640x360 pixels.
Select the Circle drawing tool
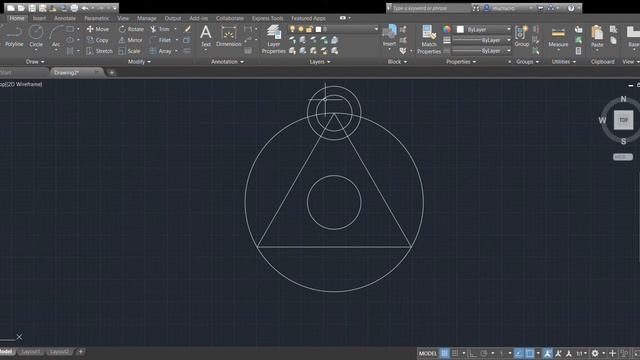click(36, 36)
